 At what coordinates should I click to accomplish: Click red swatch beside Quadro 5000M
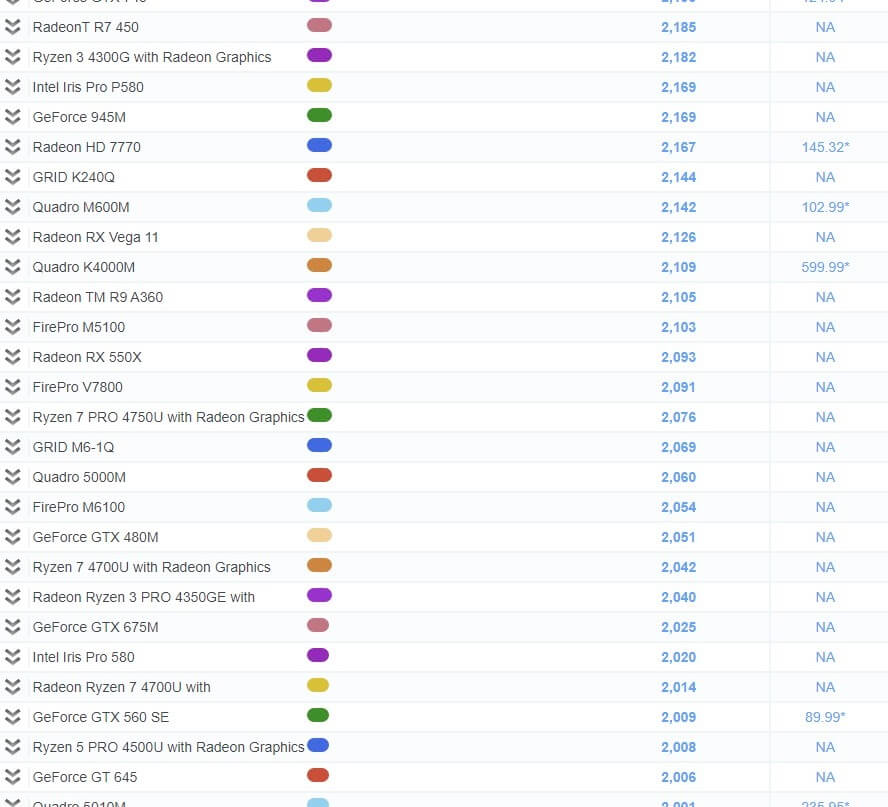click(319, 476)
